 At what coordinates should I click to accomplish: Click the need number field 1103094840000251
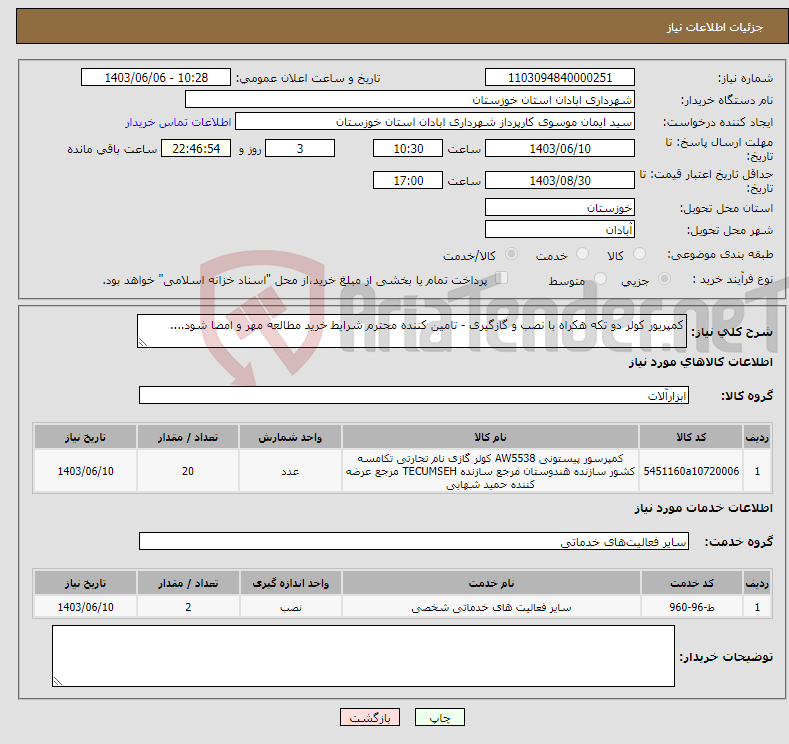click(x=560, y=77)
